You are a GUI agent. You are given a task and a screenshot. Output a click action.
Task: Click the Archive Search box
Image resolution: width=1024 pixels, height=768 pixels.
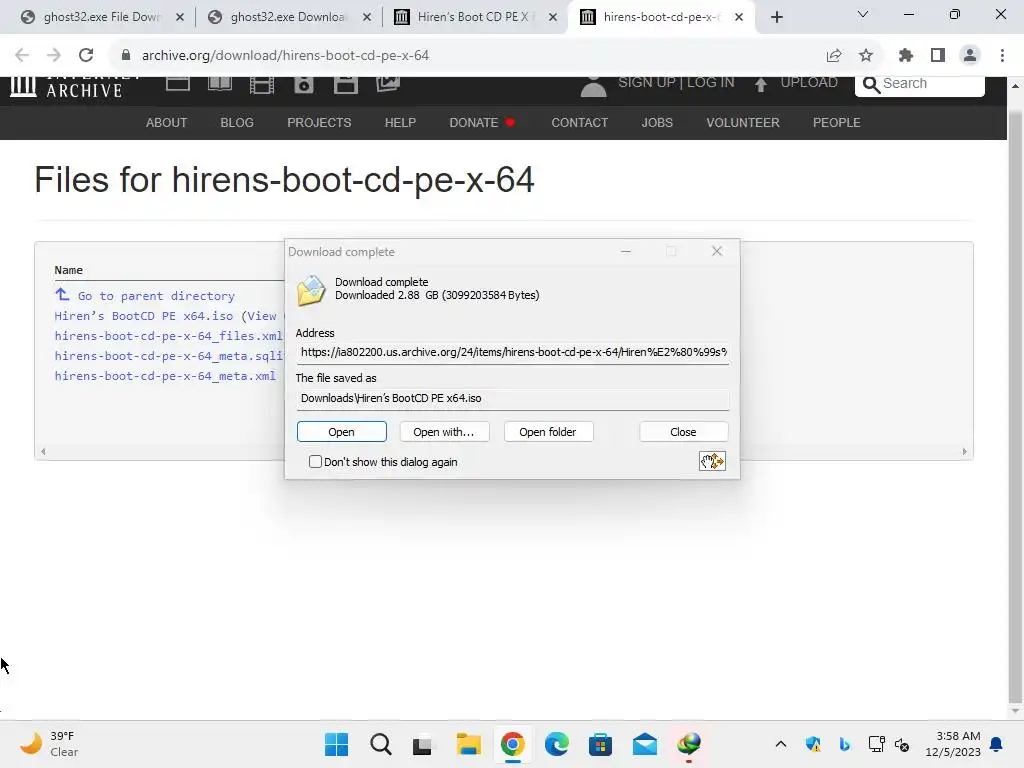(920, 84)
